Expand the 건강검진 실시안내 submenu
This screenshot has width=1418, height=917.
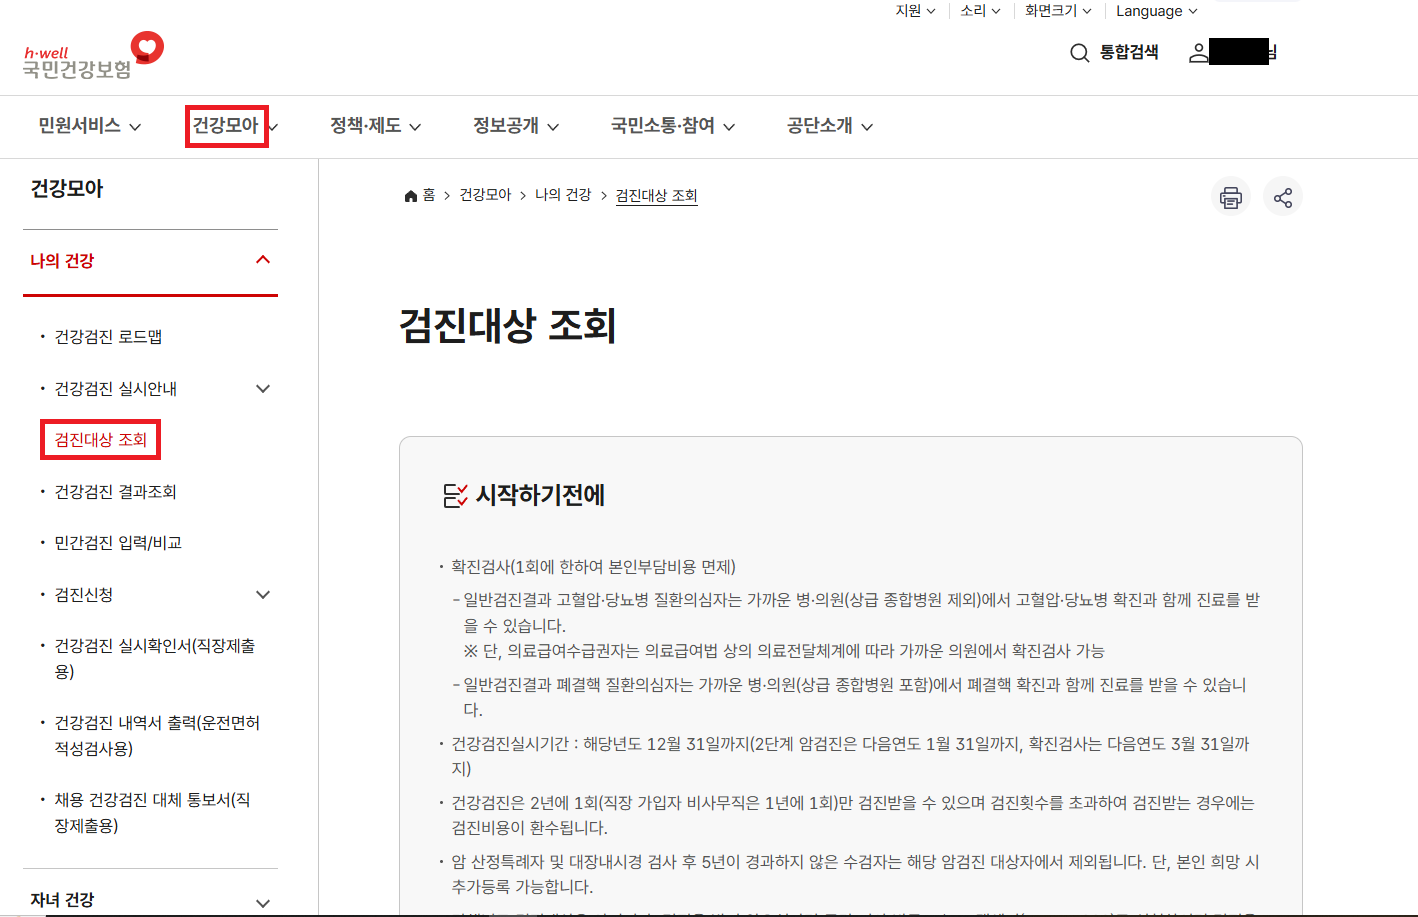click(263, 388)
